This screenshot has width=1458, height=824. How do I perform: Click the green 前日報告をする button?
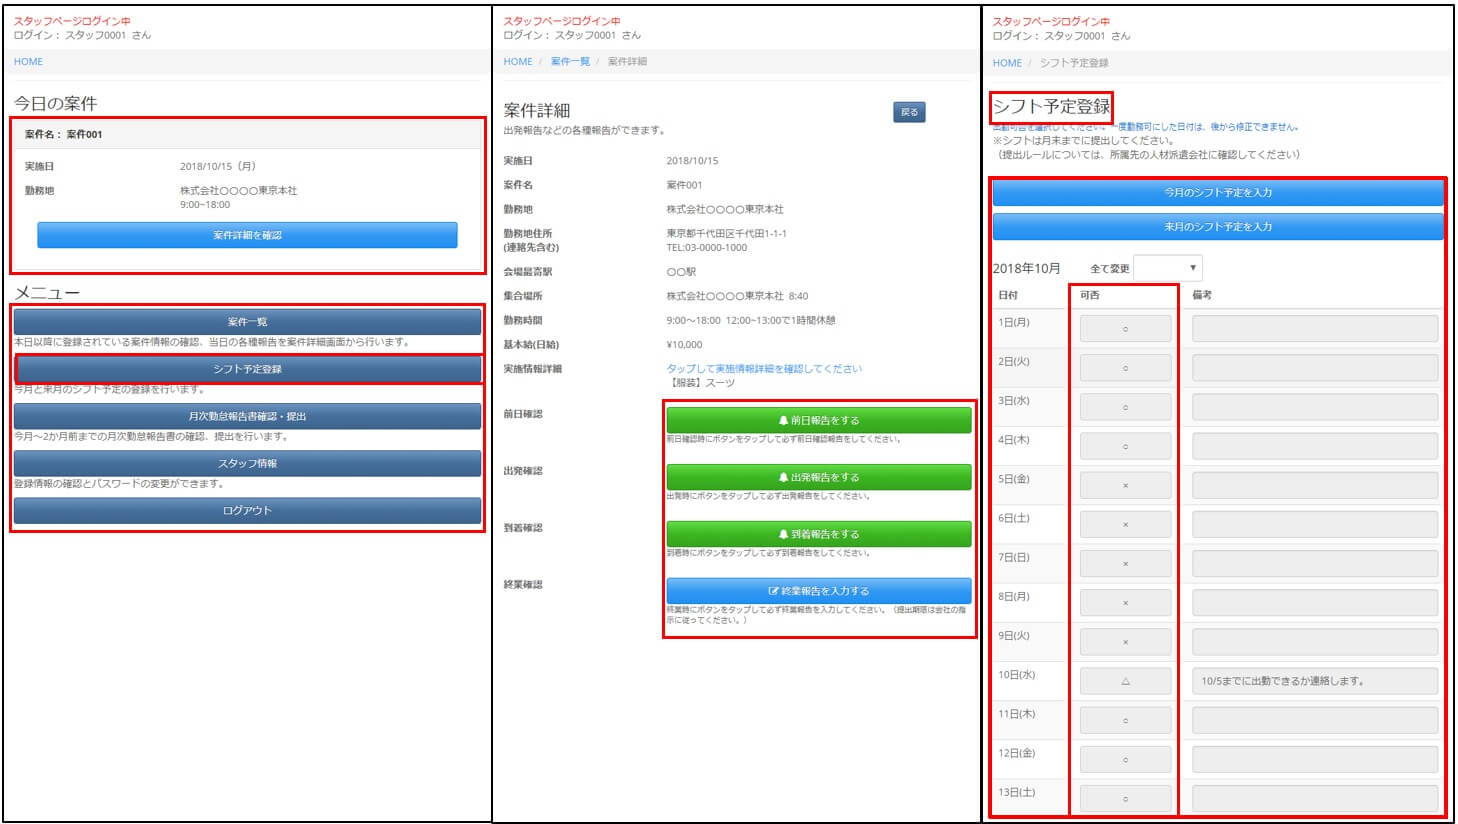click(x=819, y=420)
